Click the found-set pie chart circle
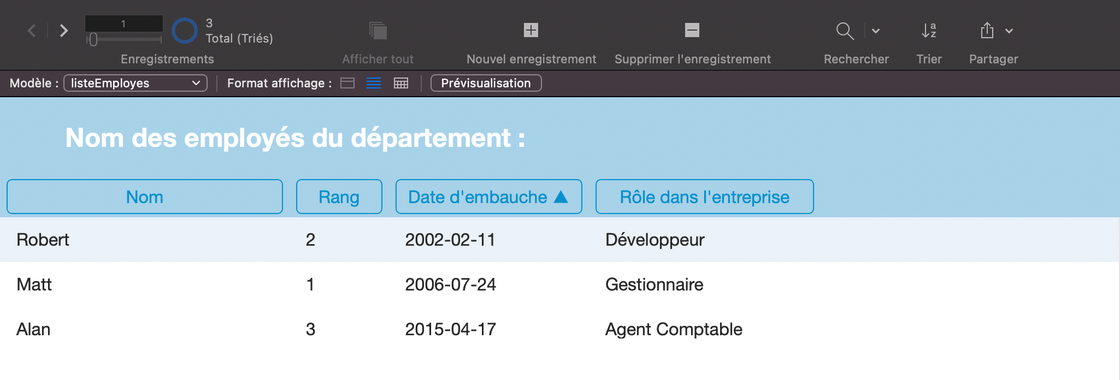The height and width of the screenshot is (380, 1120). click(x=184, y=31)
